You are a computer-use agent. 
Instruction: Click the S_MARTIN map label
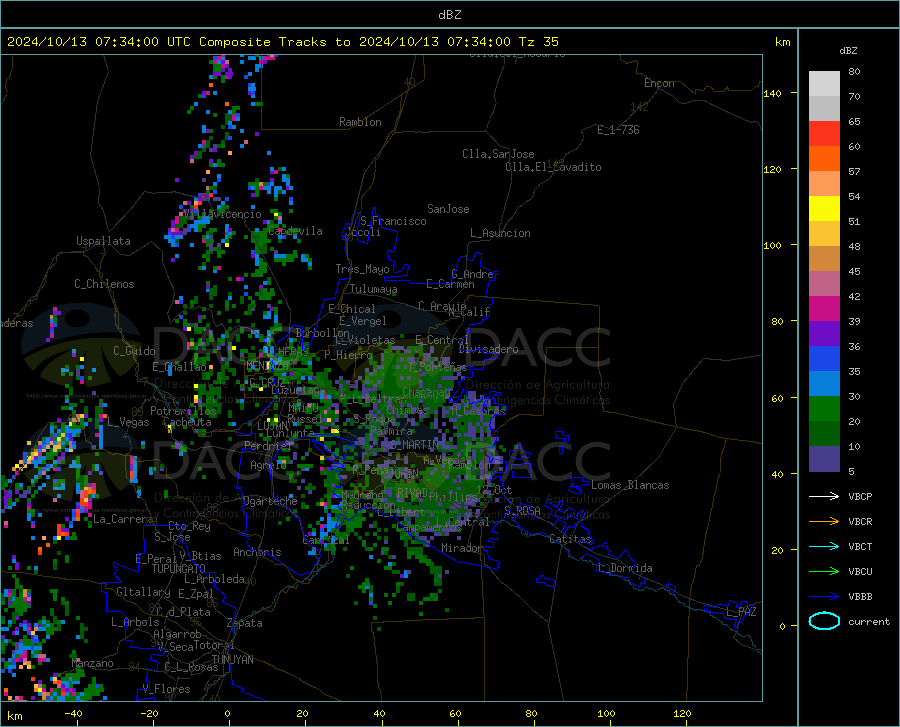[414, 445]
